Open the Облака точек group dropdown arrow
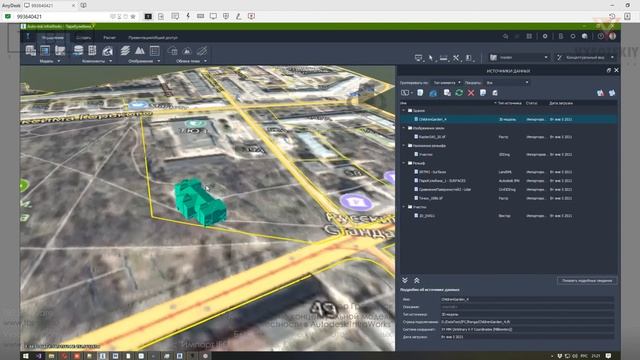The width and height of the screenshot is (640, 360). tap(205, 61)
